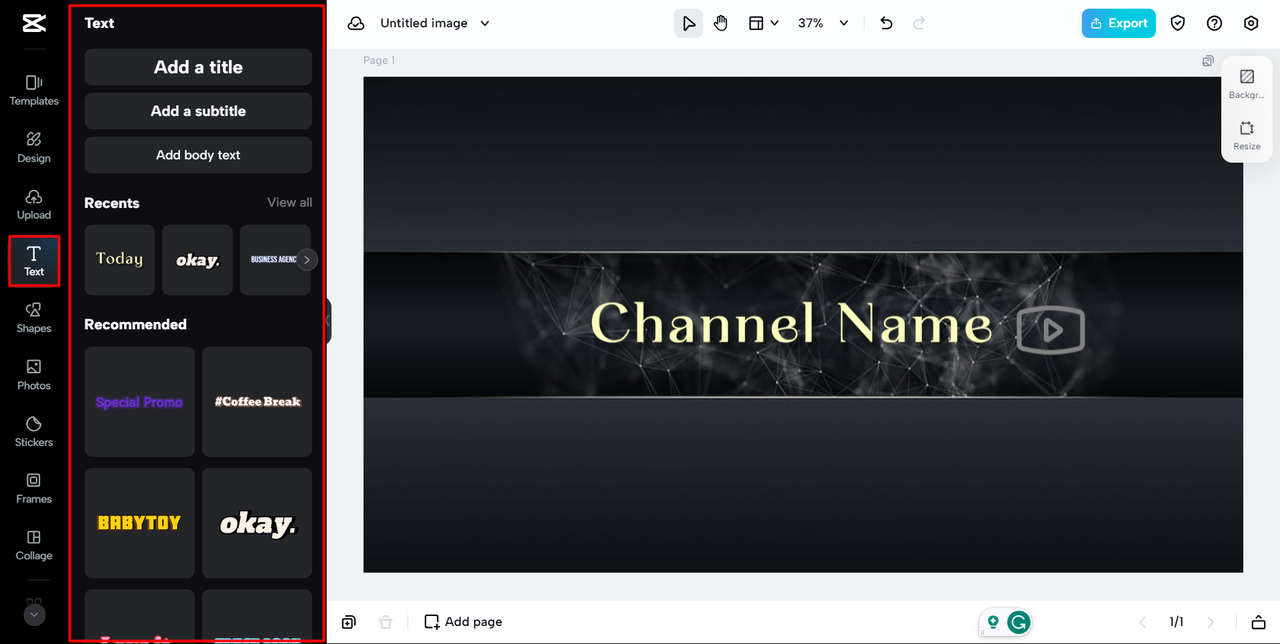This screenshot has width=1280, height=644.
Task: Open the Help question mark icon
Action: (1214, 23)
